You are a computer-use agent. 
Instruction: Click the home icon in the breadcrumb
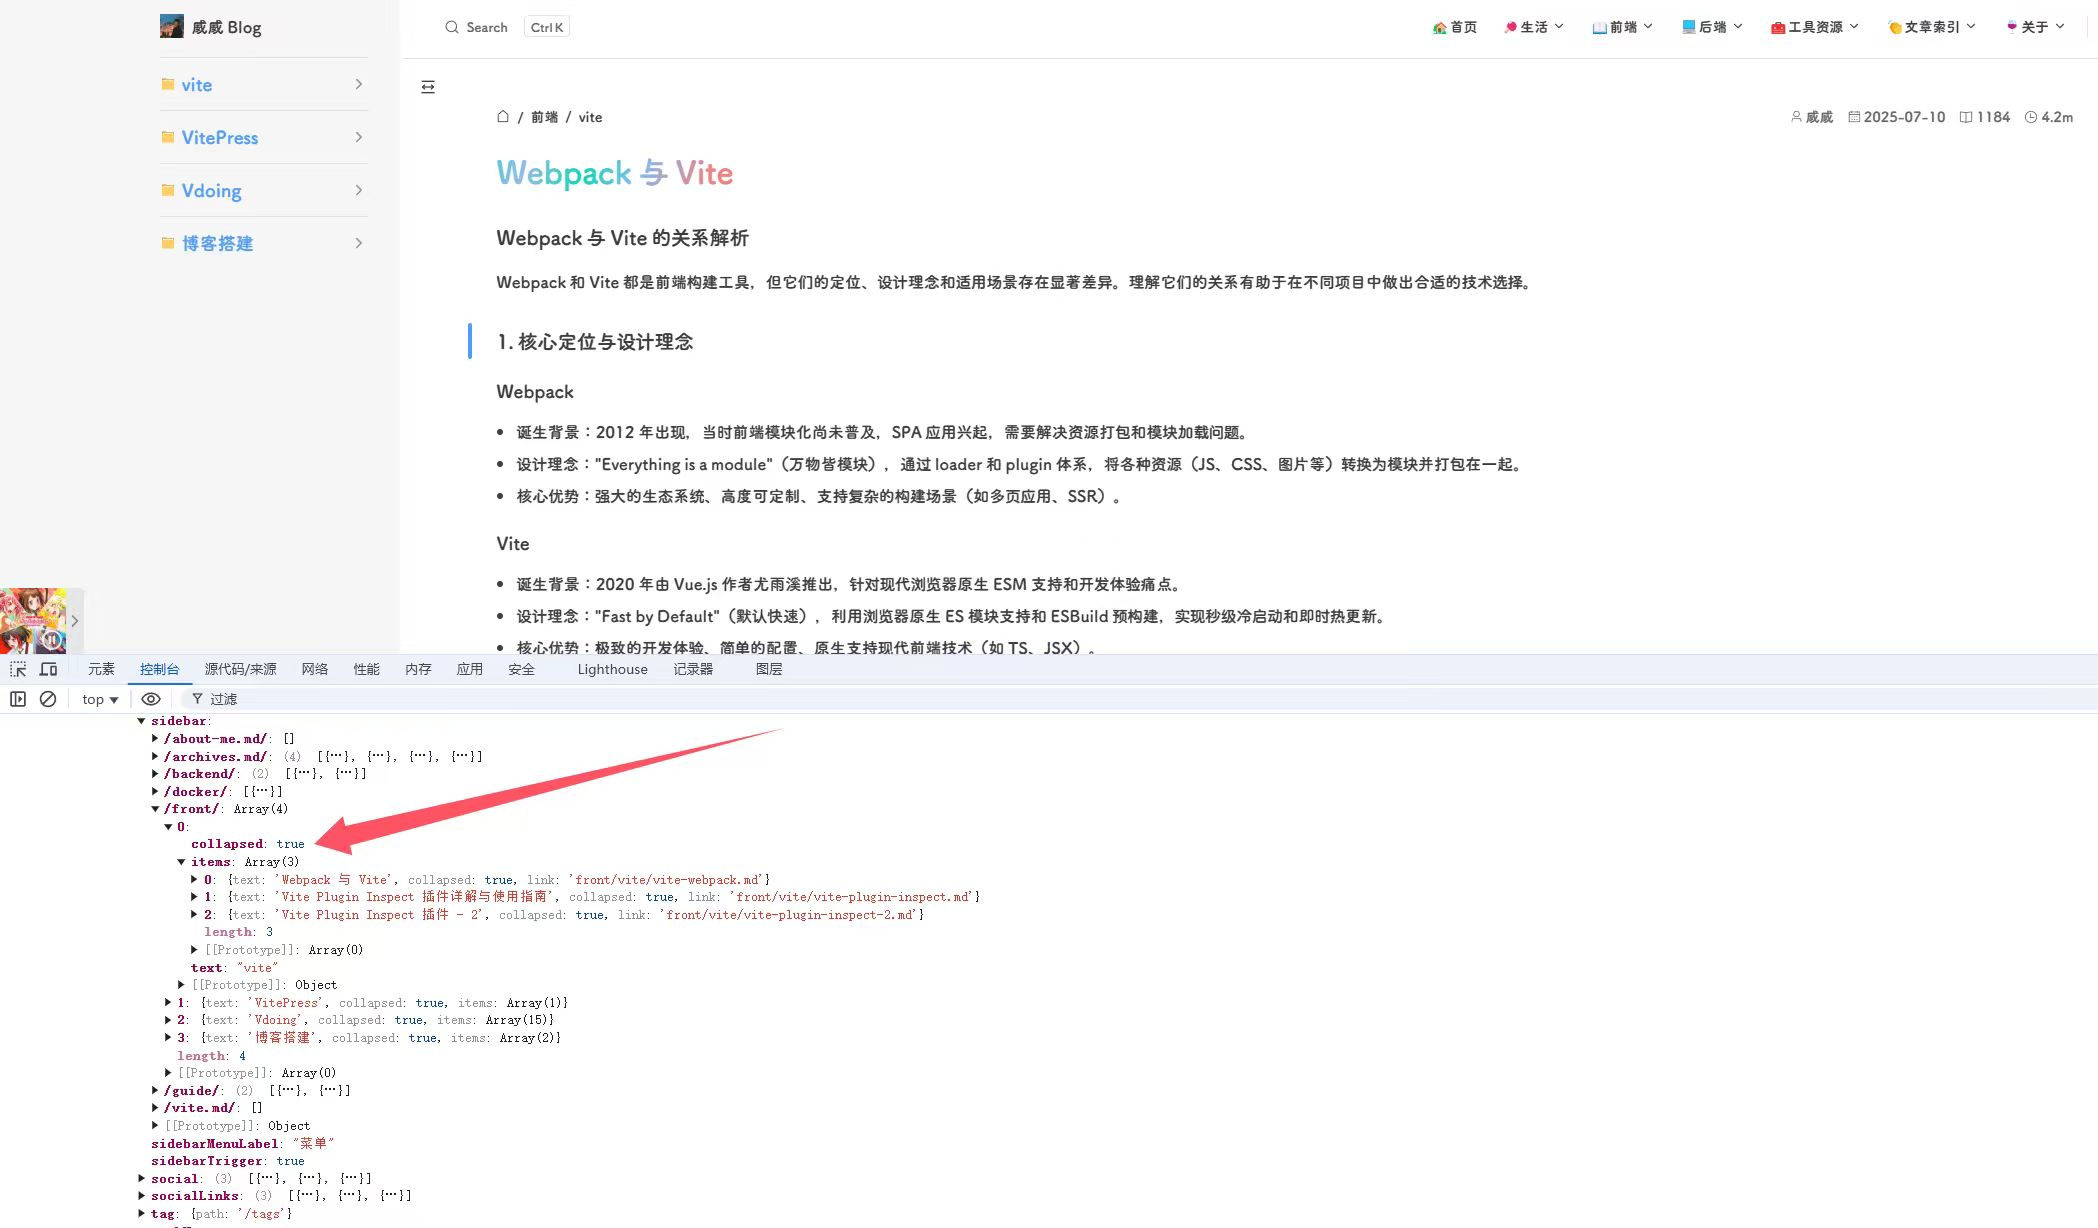[x=503, y=117]
